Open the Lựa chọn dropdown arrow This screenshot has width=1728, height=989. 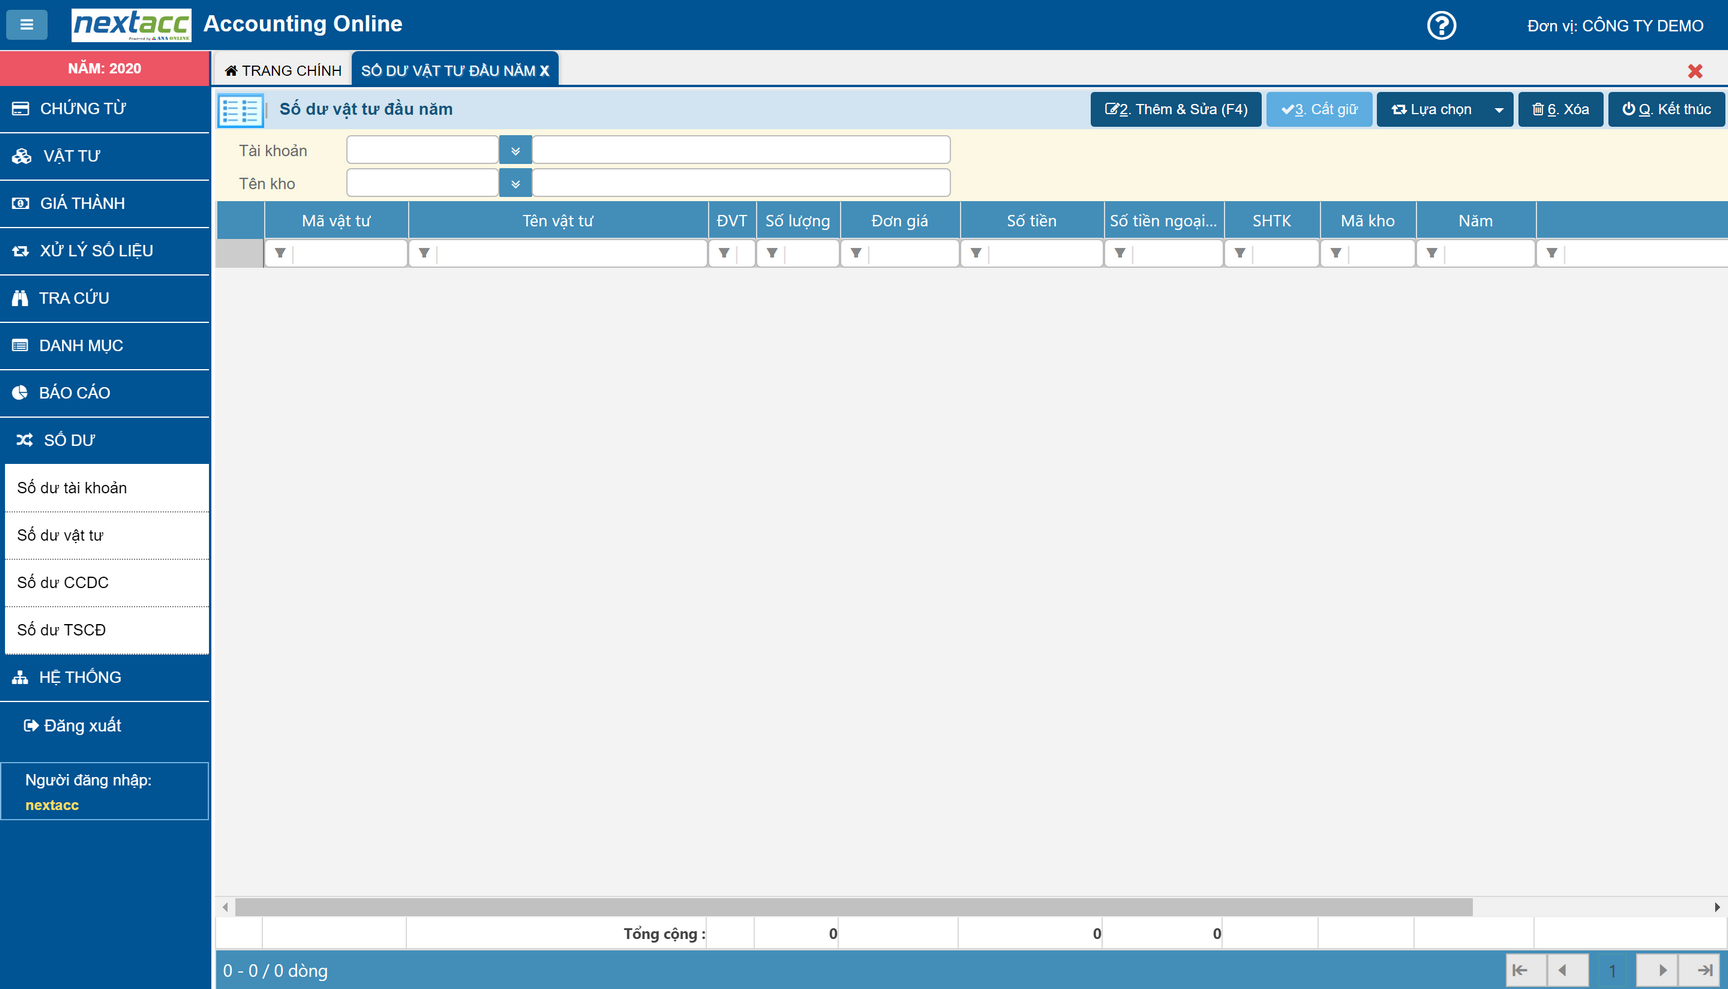tap(1498, 110)
